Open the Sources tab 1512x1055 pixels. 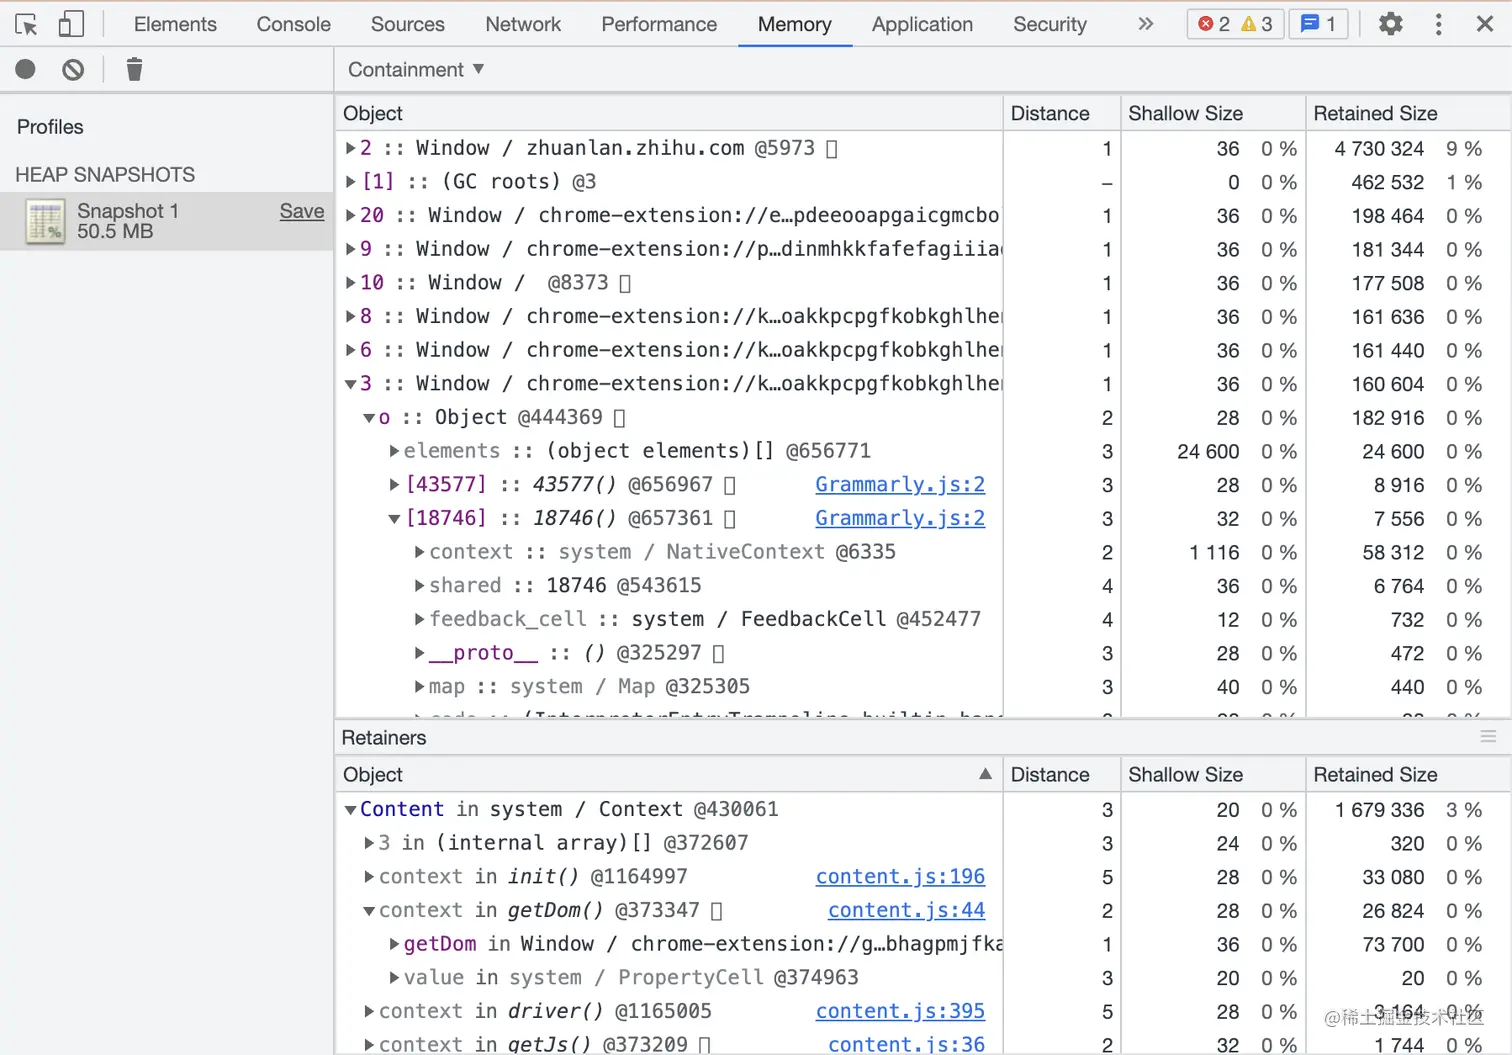point(407,24)
